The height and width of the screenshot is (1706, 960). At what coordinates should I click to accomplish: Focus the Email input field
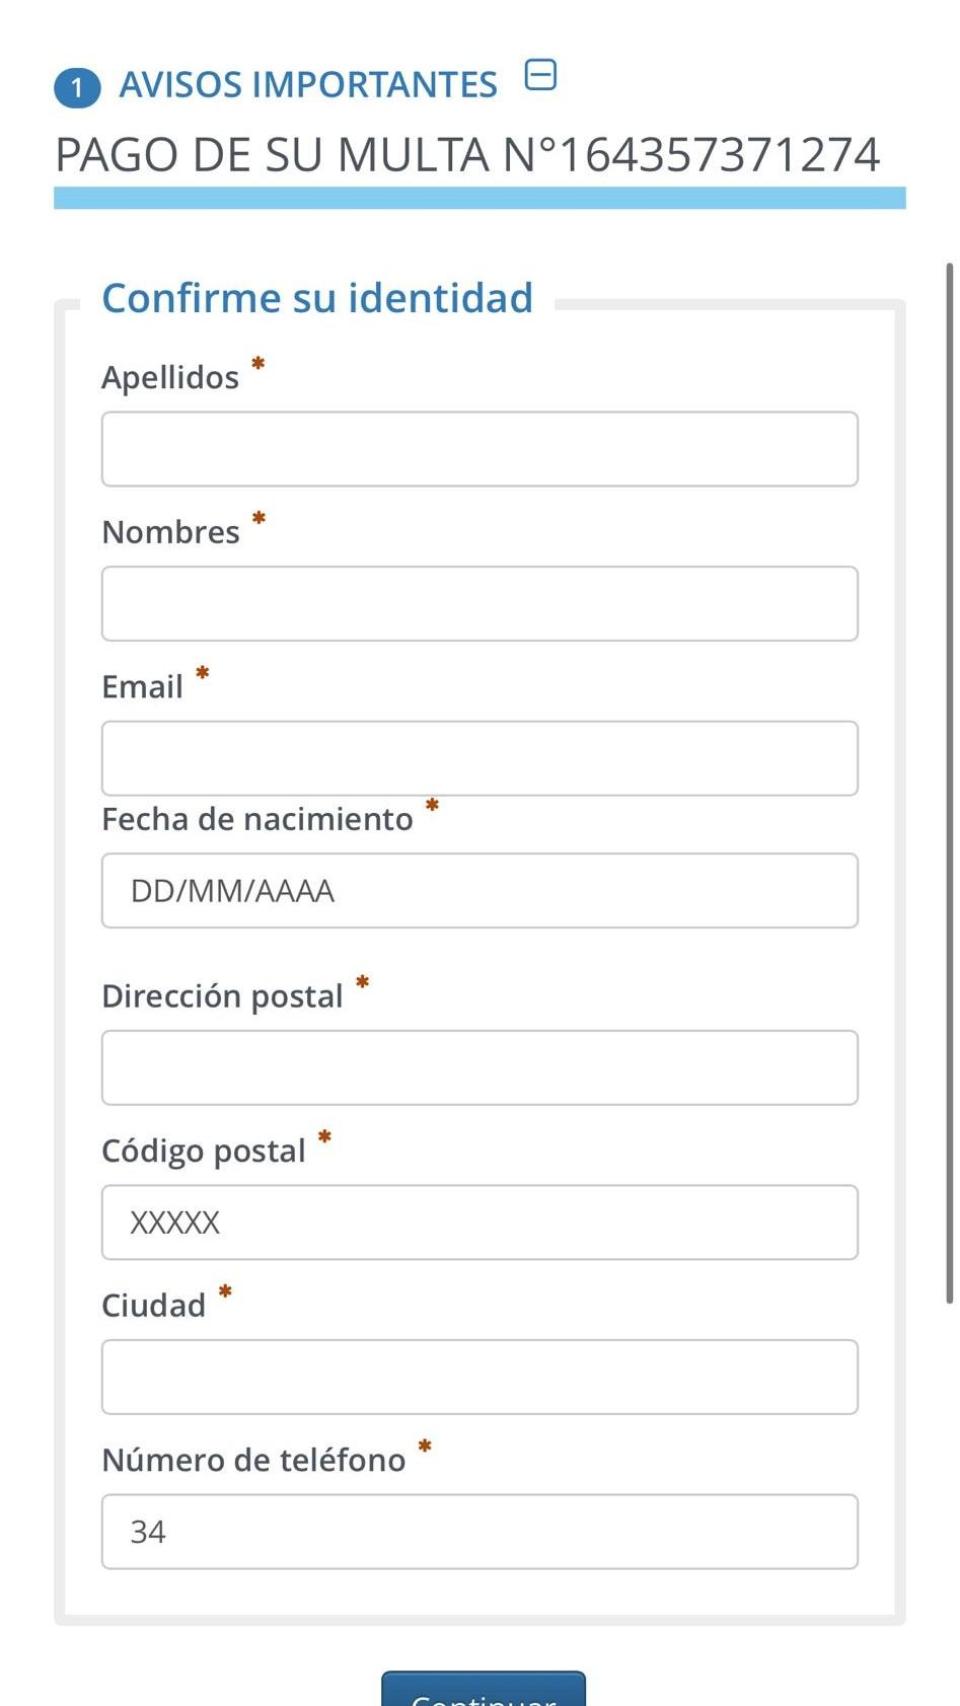478,757
